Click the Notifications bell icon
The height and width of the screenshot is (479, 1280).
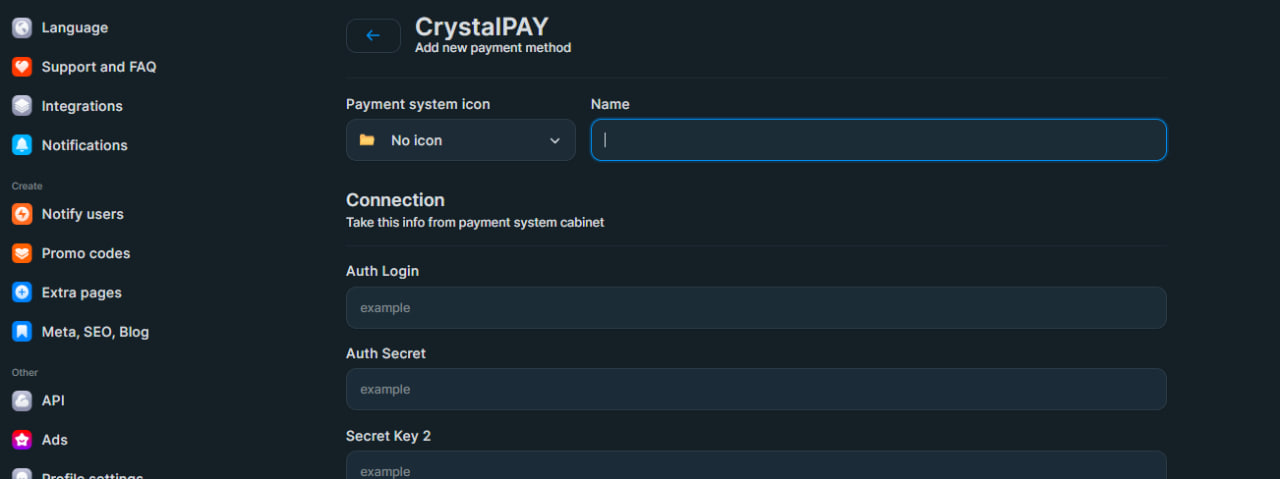click(x=22, y=145)
